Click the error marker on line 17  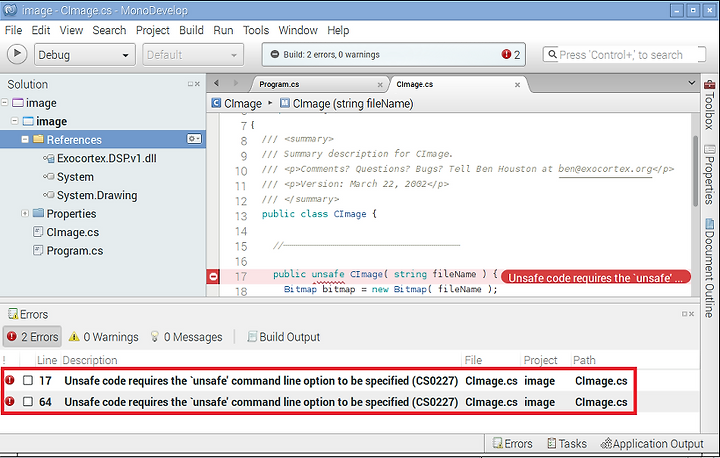[213, 277]
